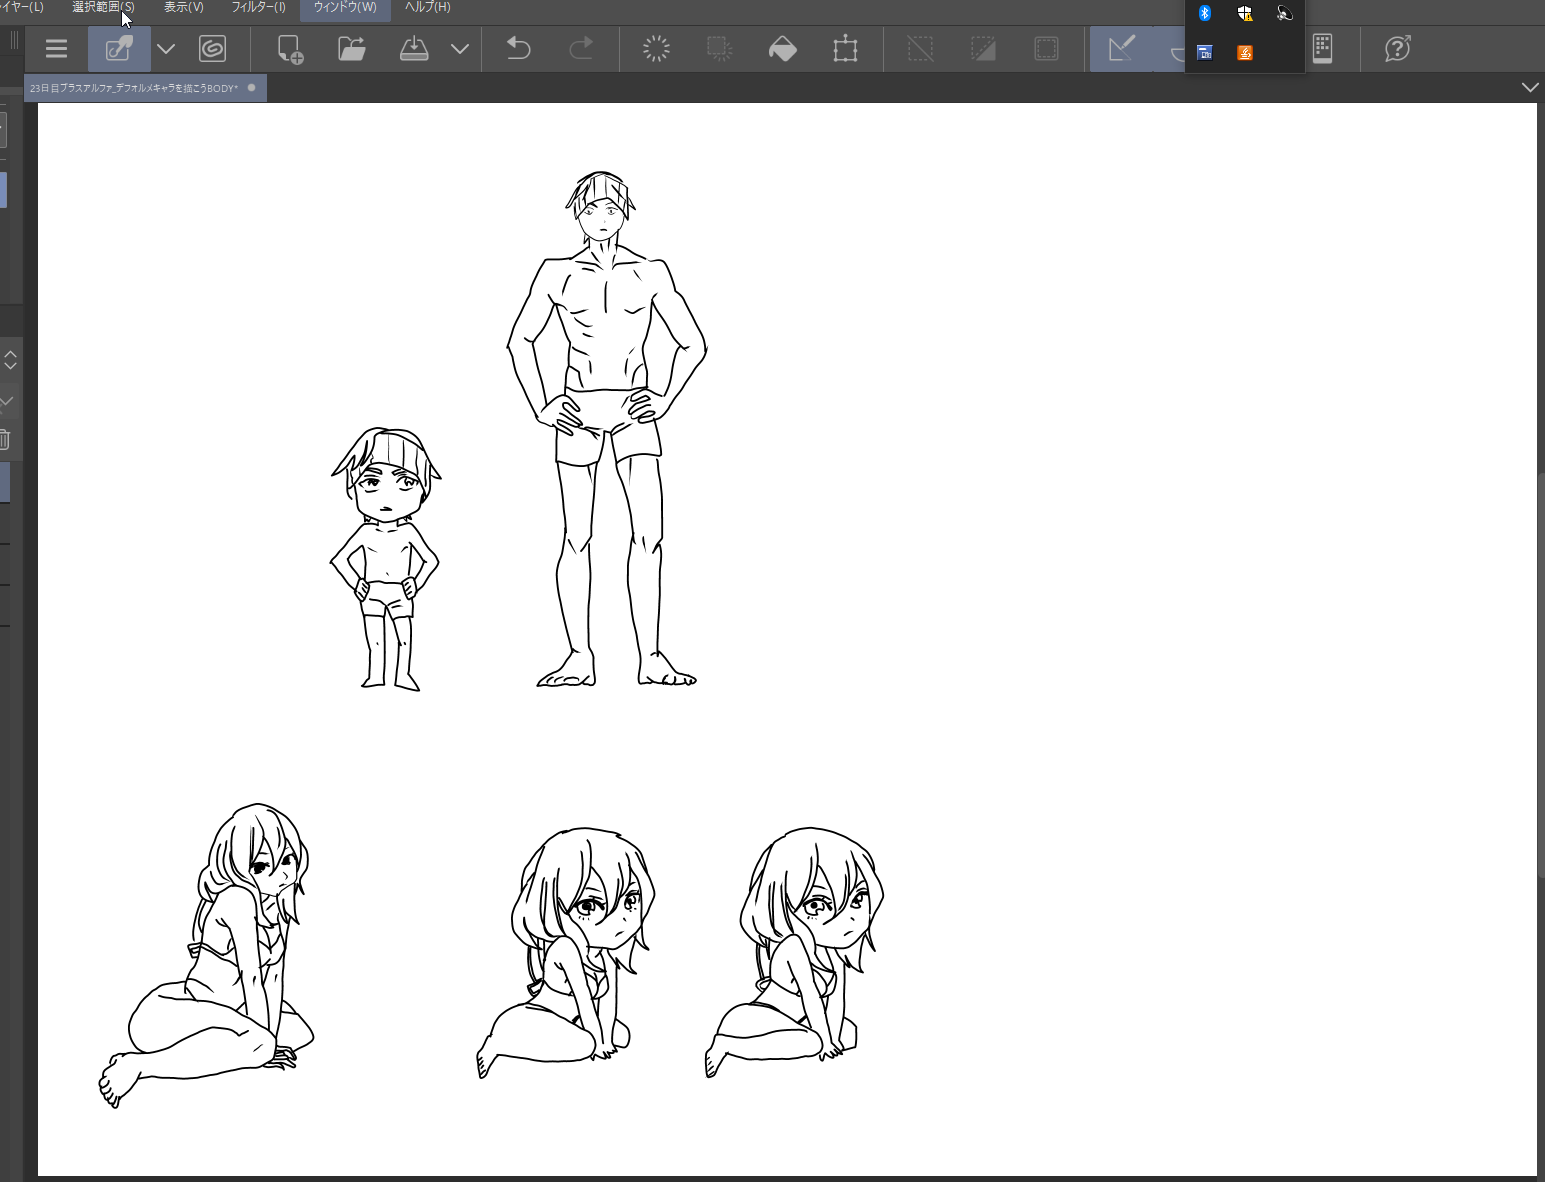Undo the last action
Image resolution: width=1545 pixels, height=1182 pixels.
518,49
